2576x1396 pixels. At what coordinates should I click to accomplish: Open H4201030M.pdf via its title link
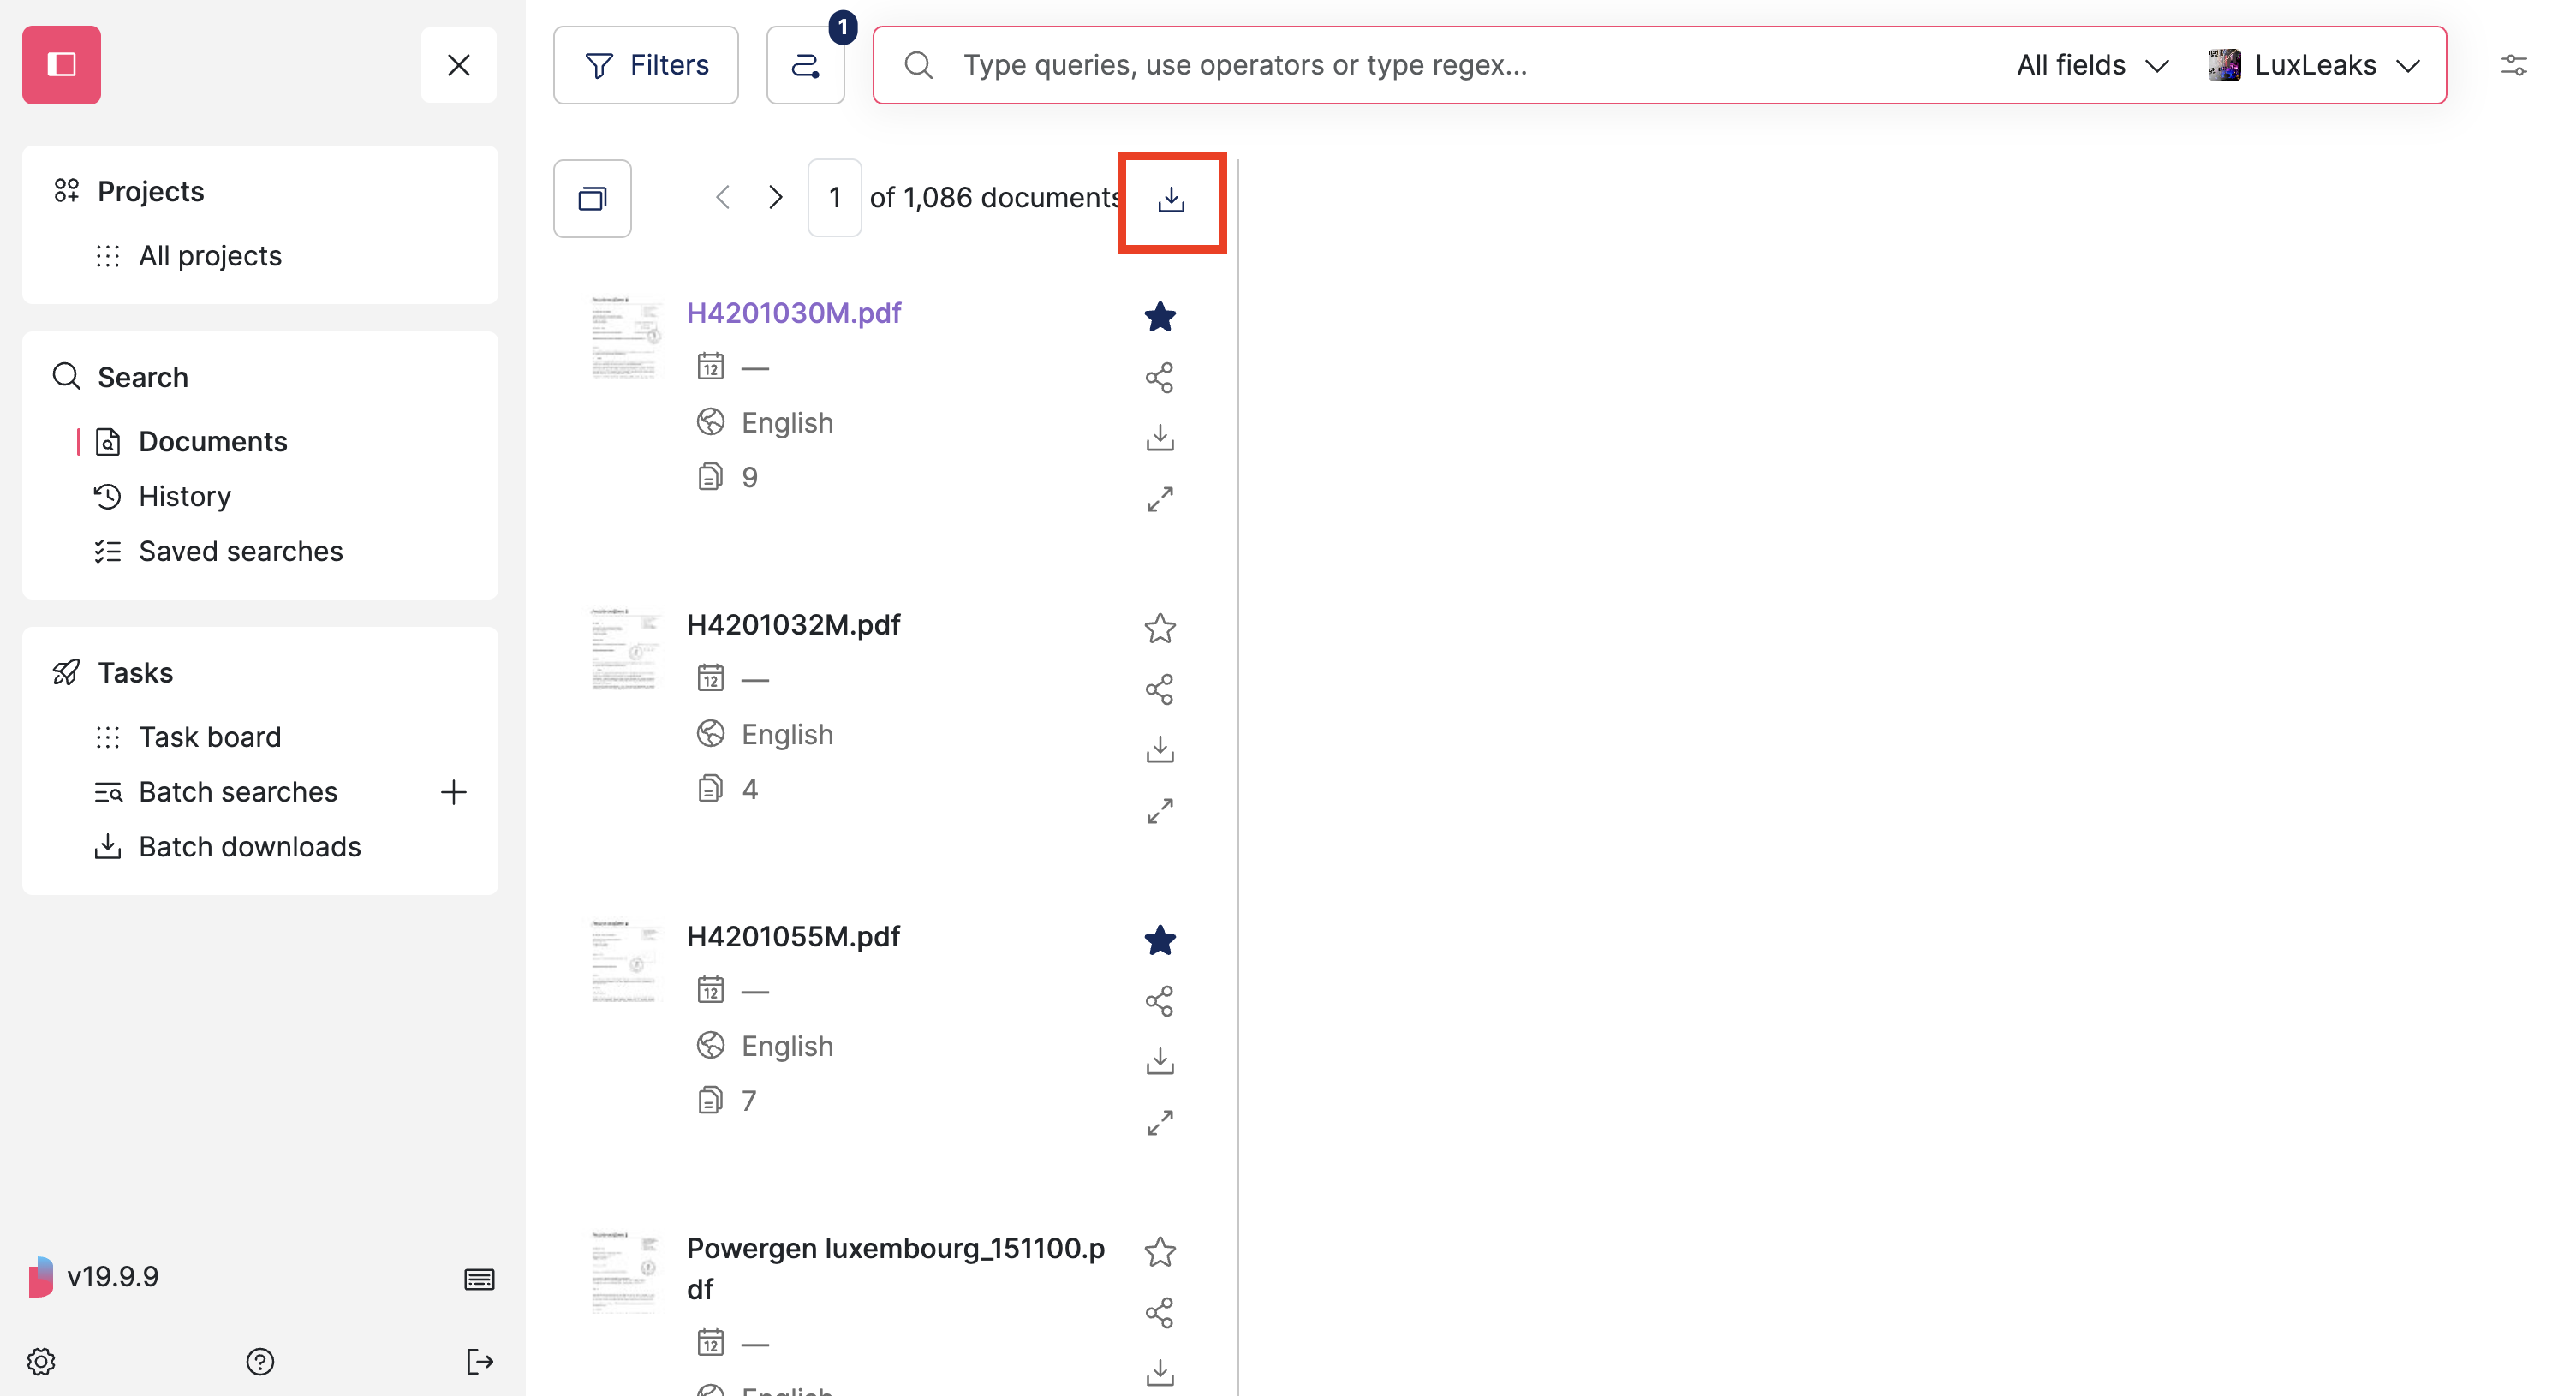793,312
